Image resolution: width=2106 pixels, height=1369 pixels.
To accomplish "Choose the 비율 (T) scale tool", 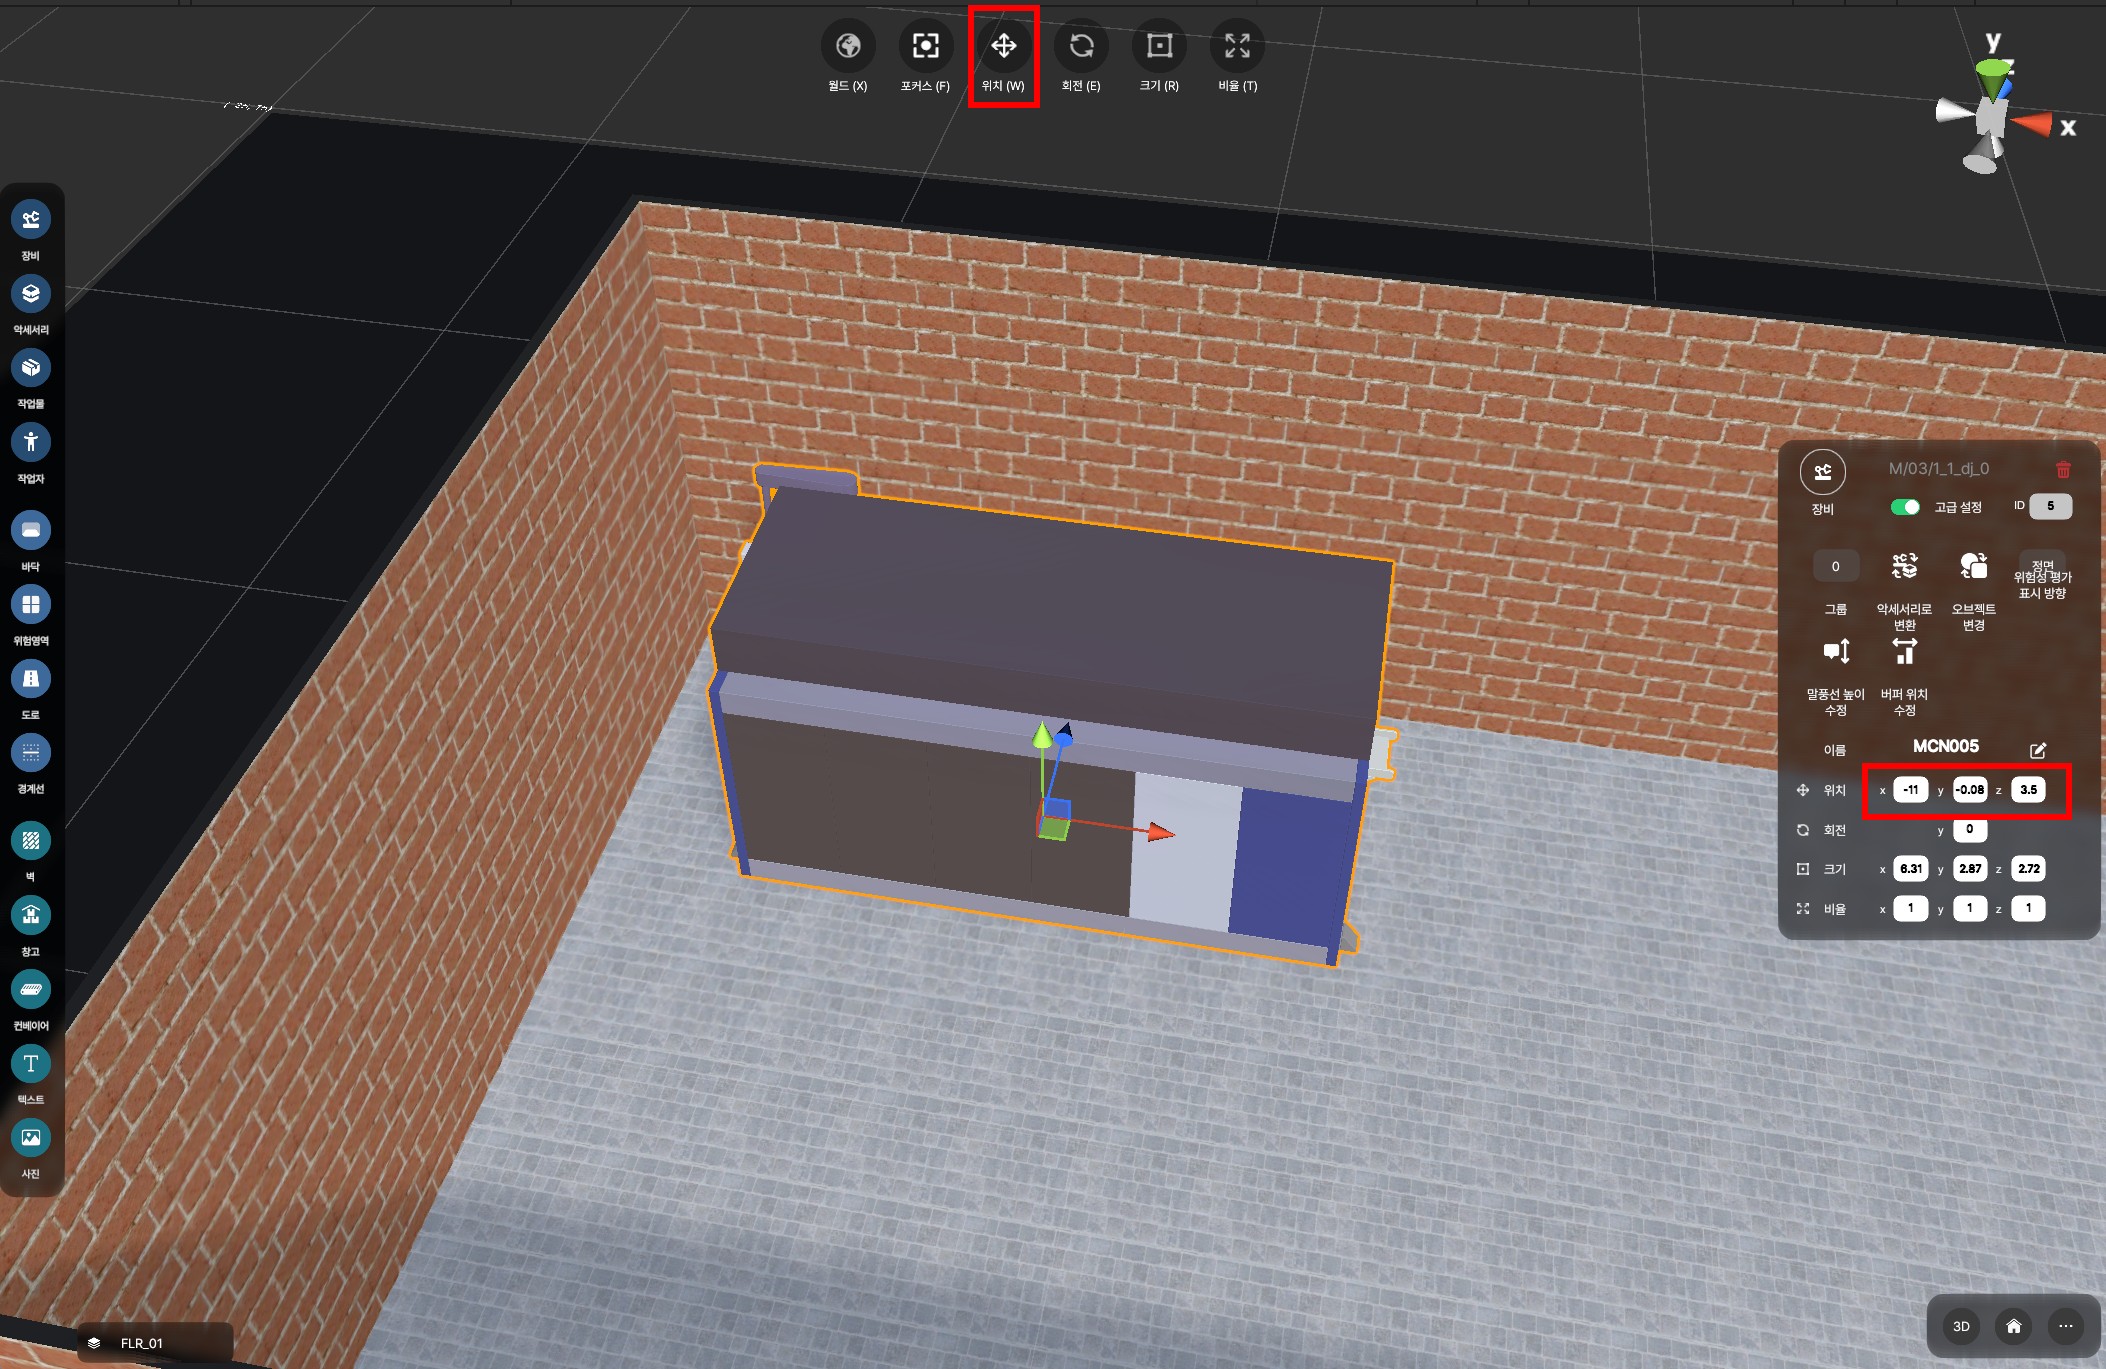I will [x=1237, y=46].
